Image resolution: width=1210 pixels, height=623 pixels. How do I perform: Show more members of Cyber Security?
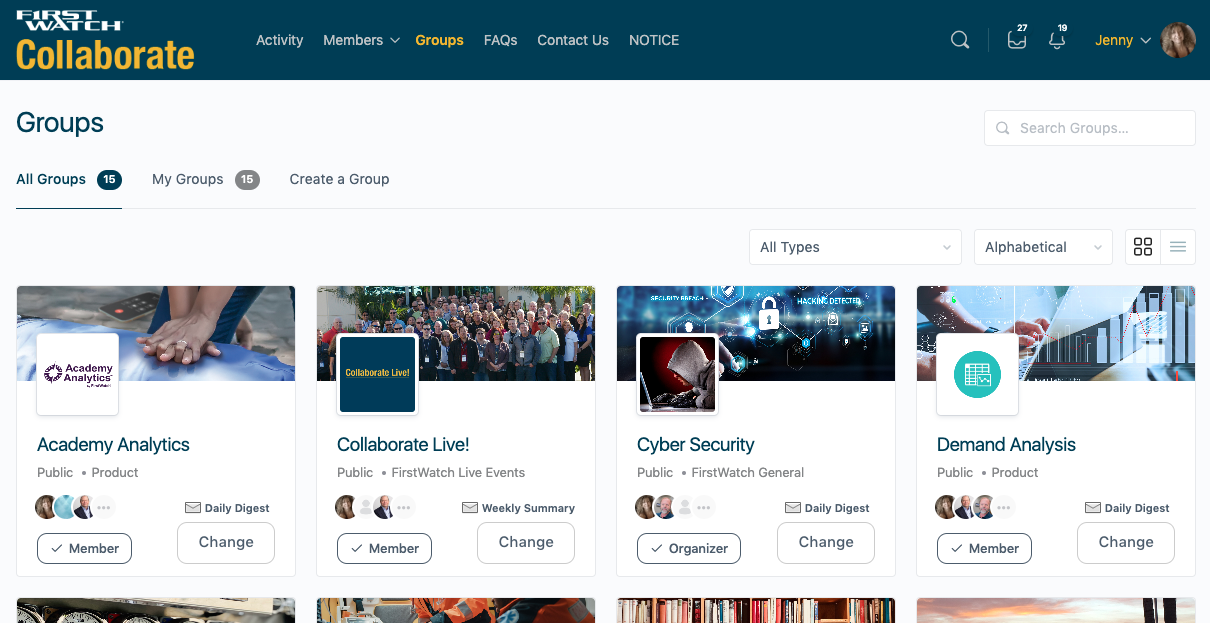point(704,507)
